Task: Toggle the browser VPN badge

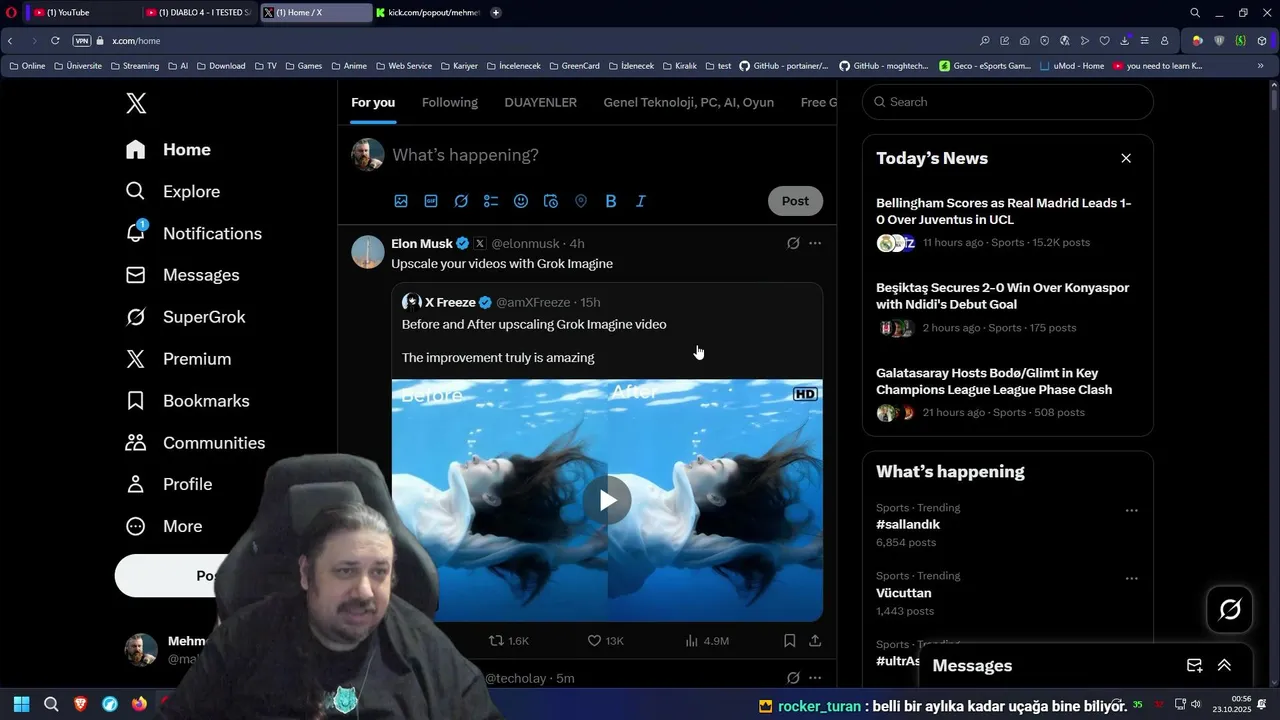Action: tap(82, 40)
